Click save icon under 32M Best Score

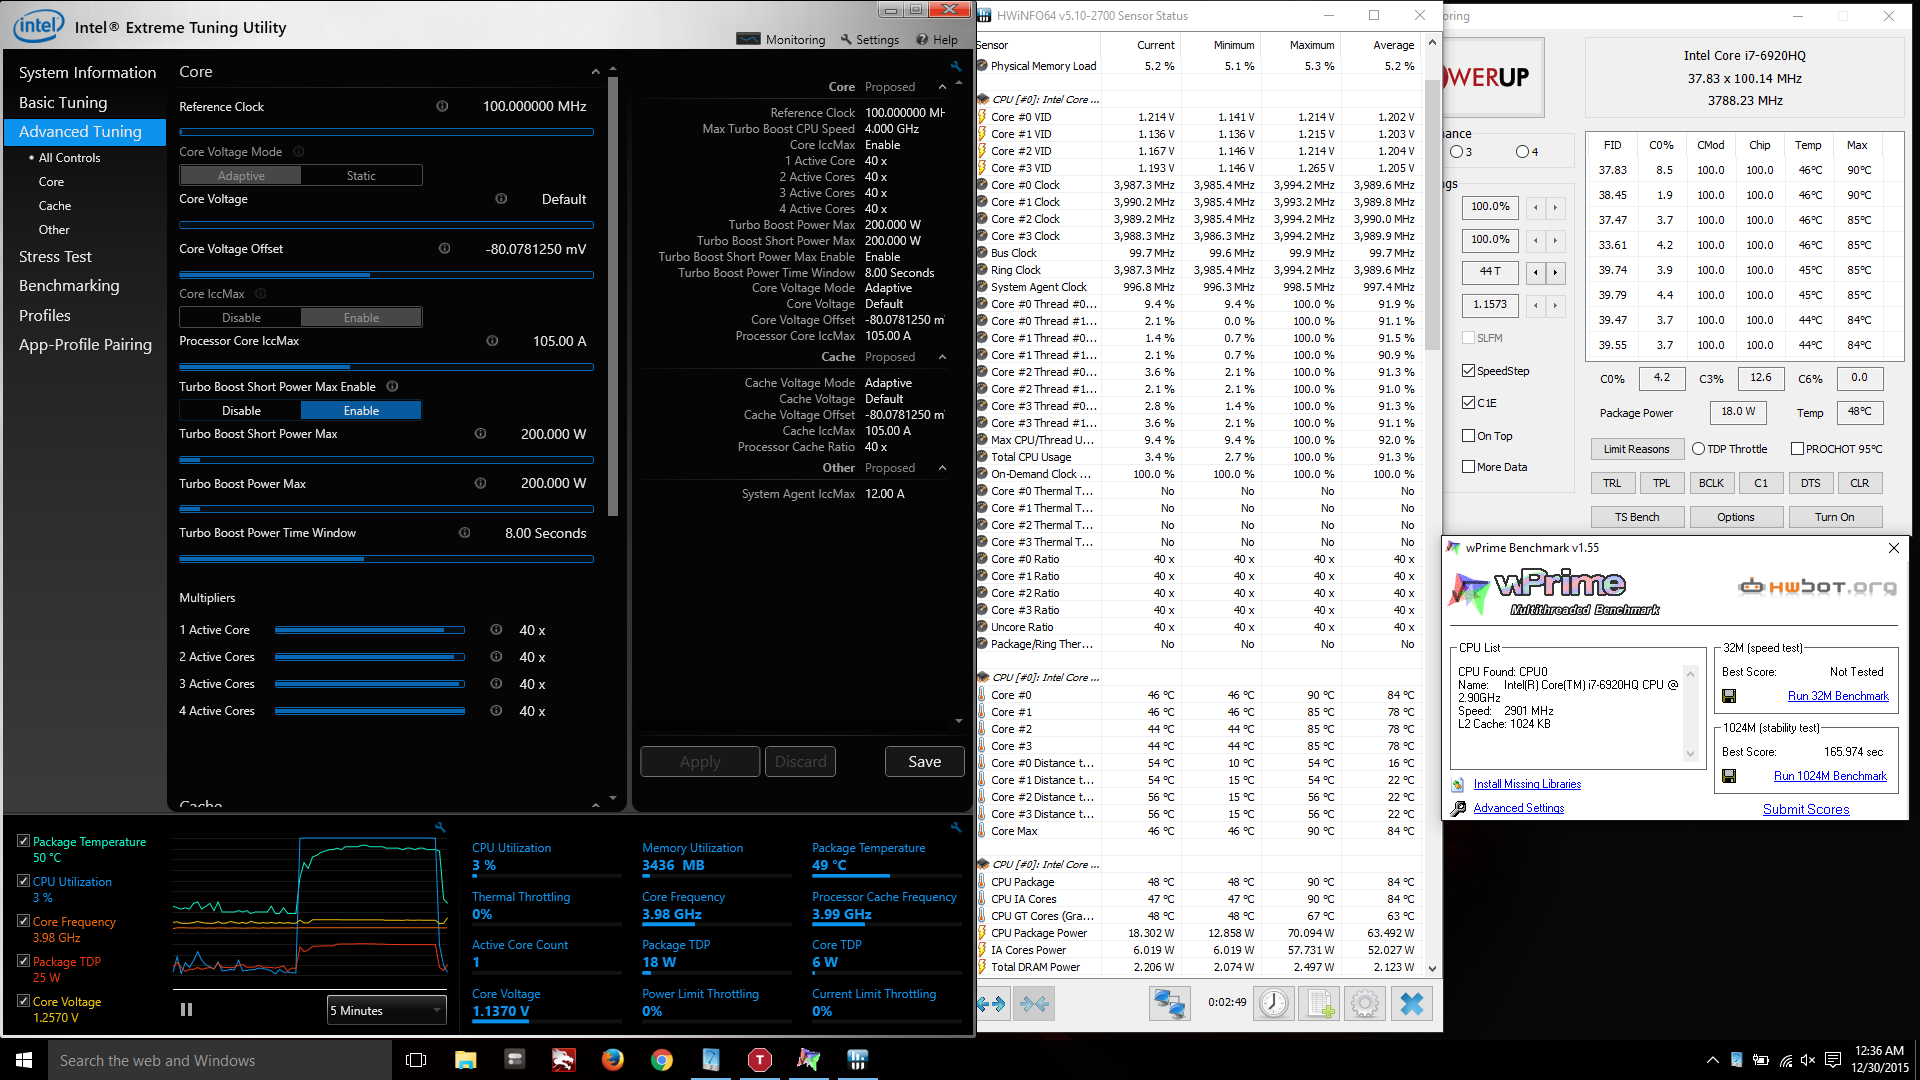(1729, 696)
